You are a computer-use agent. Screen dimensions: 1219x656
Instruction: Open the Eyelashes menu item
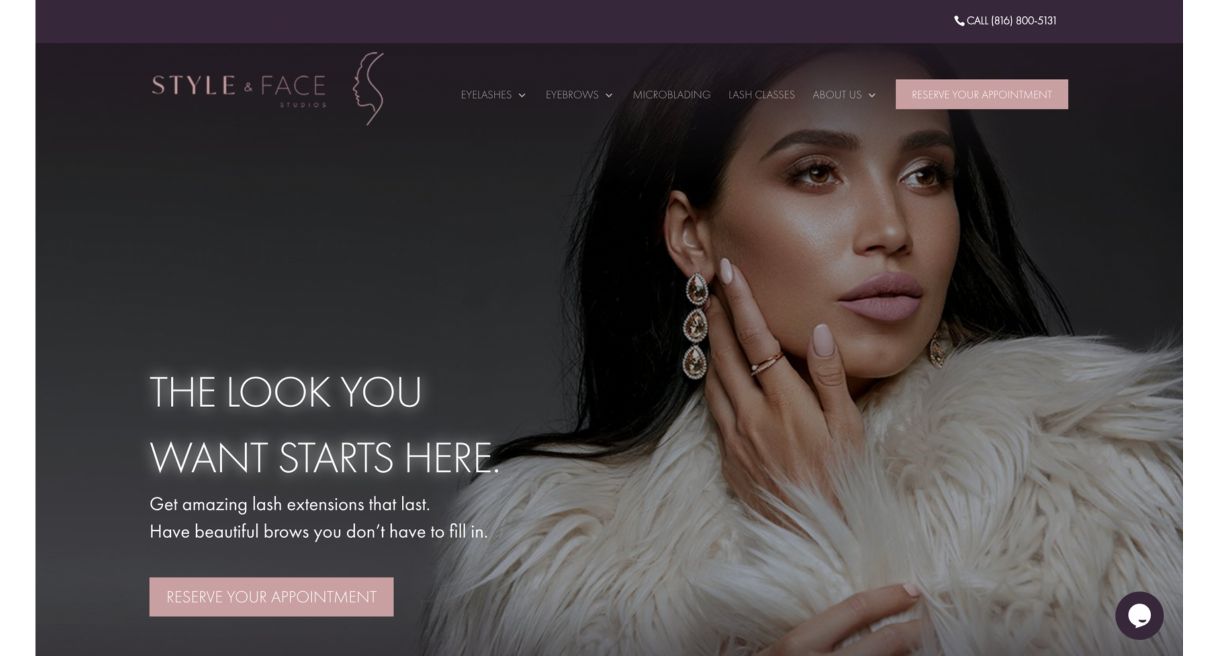tap(486, 95)
